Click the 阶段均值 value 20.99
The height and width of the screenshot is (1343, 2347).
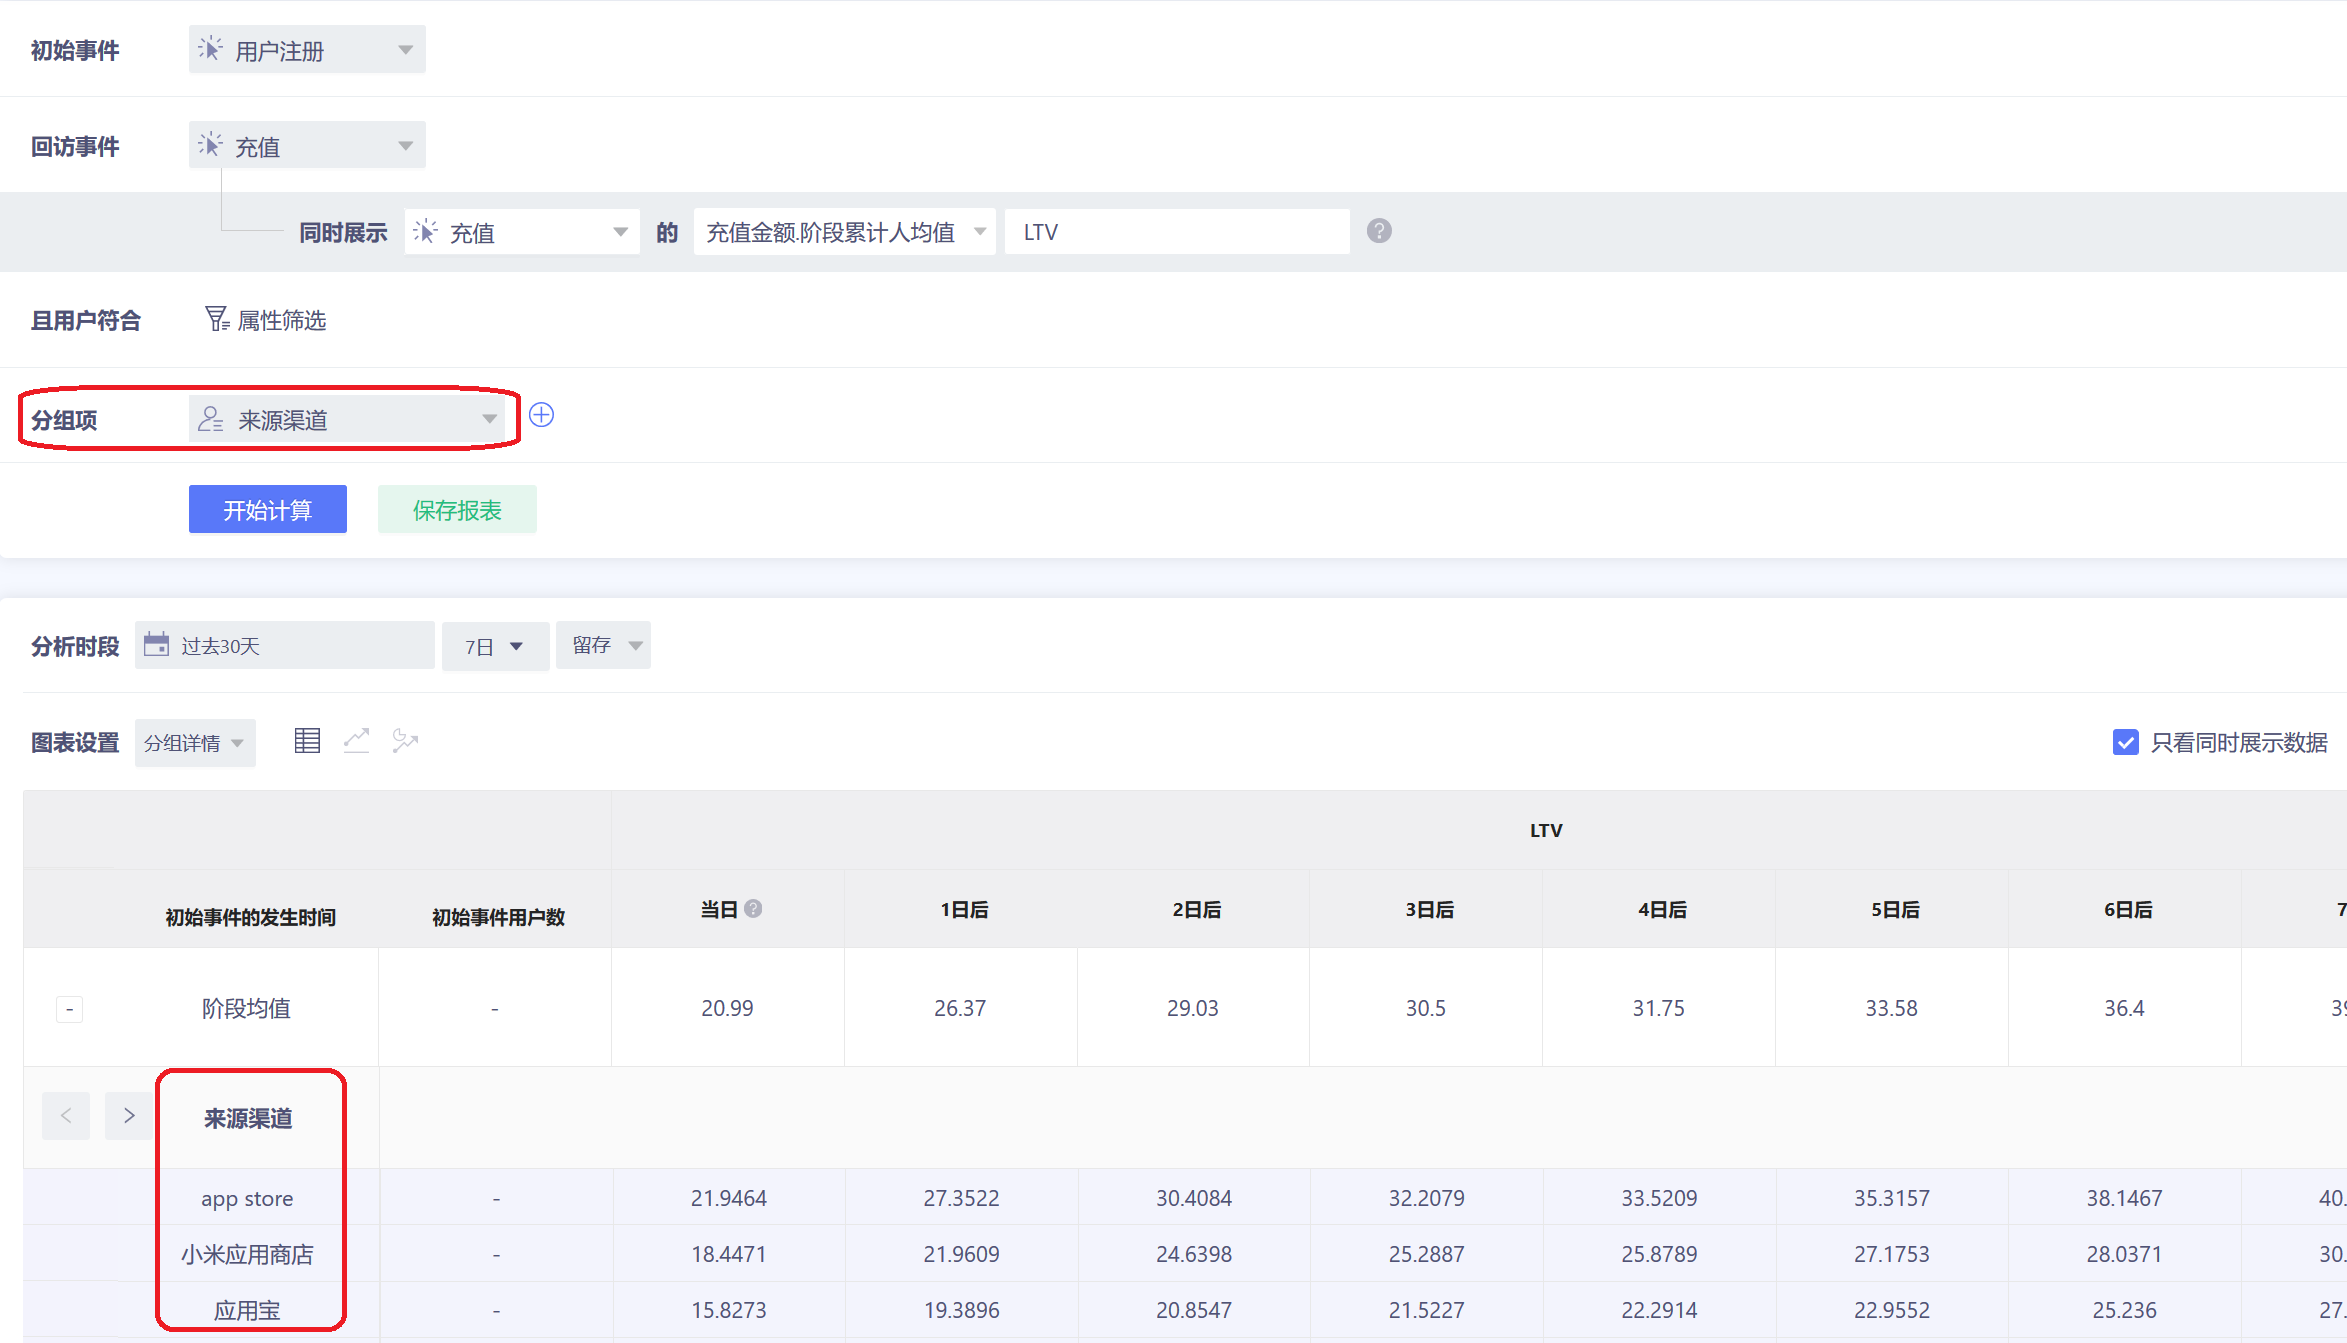[727, 1009]
